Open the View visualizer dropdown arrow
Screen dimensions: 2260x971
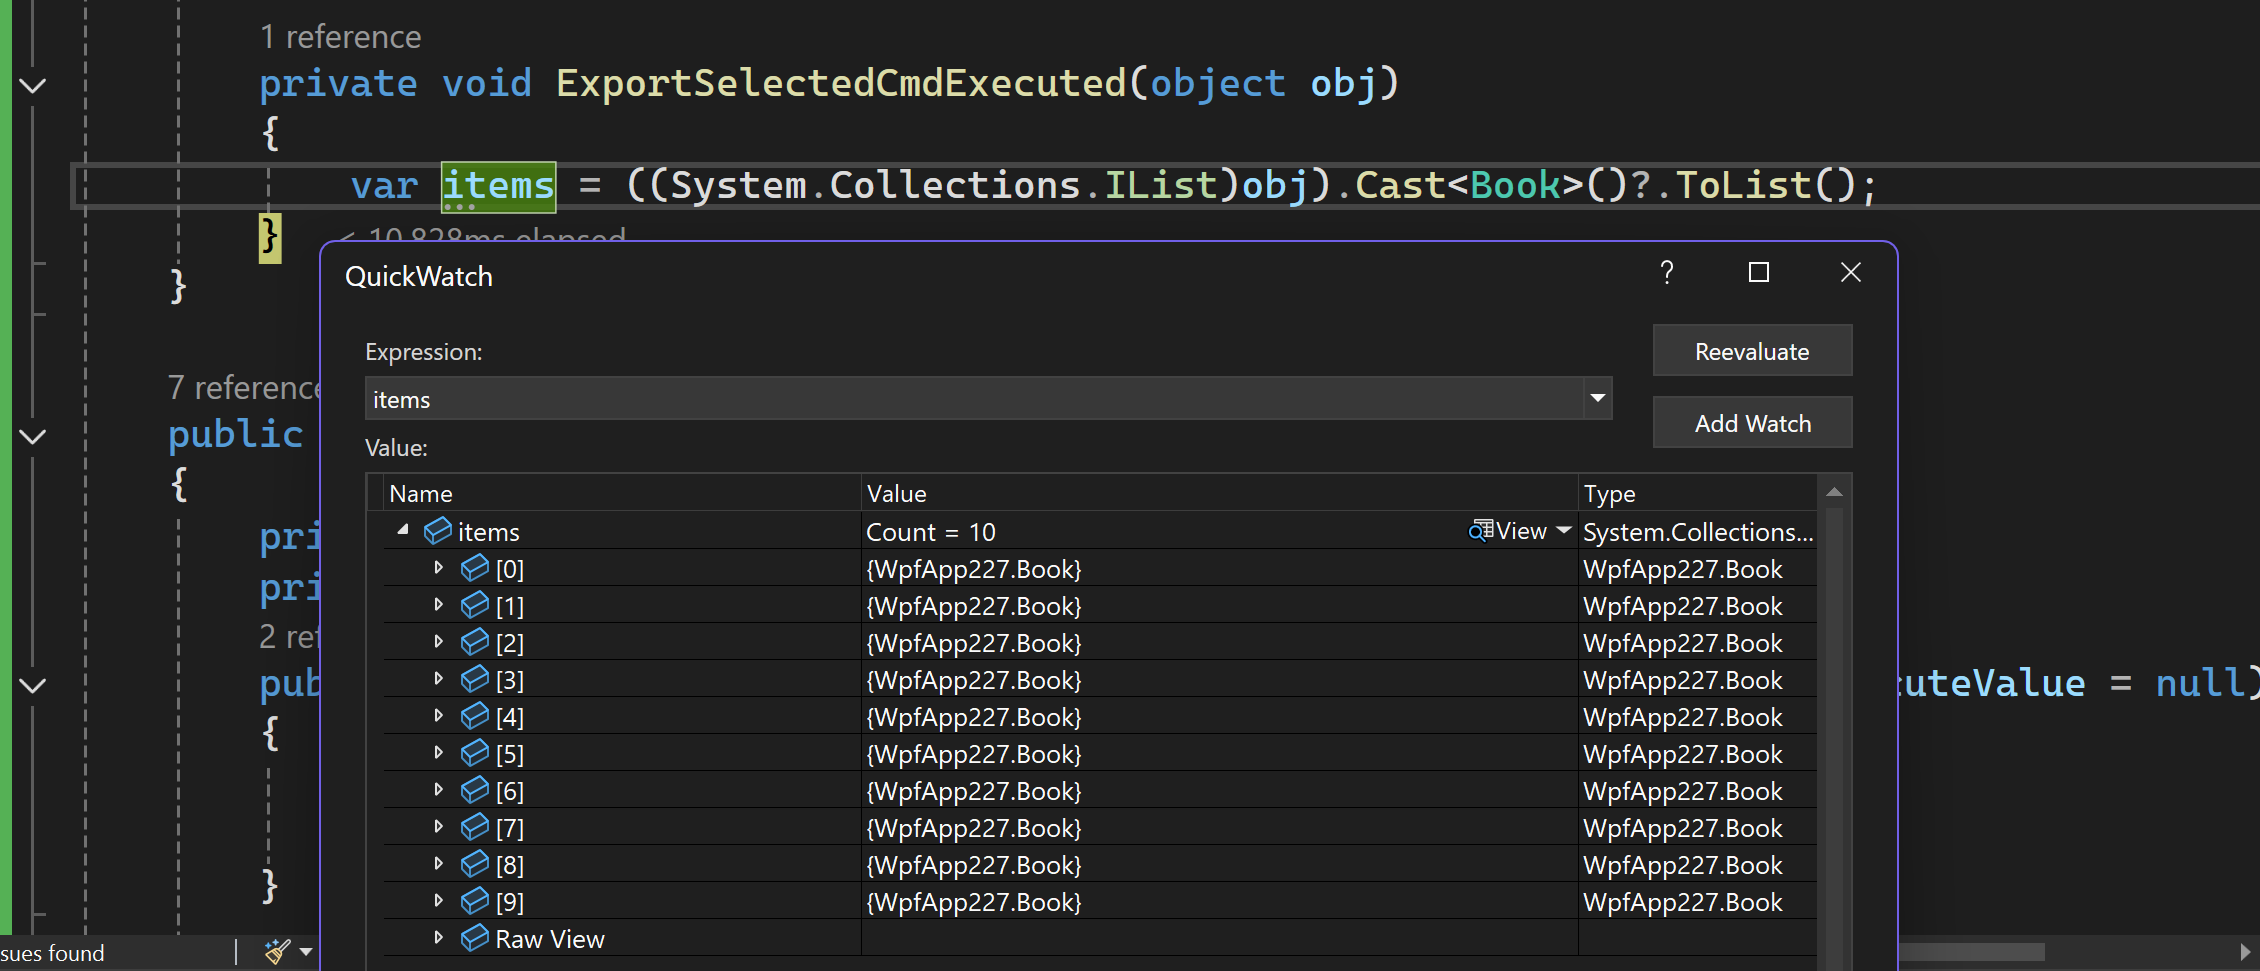(1564, 531)
